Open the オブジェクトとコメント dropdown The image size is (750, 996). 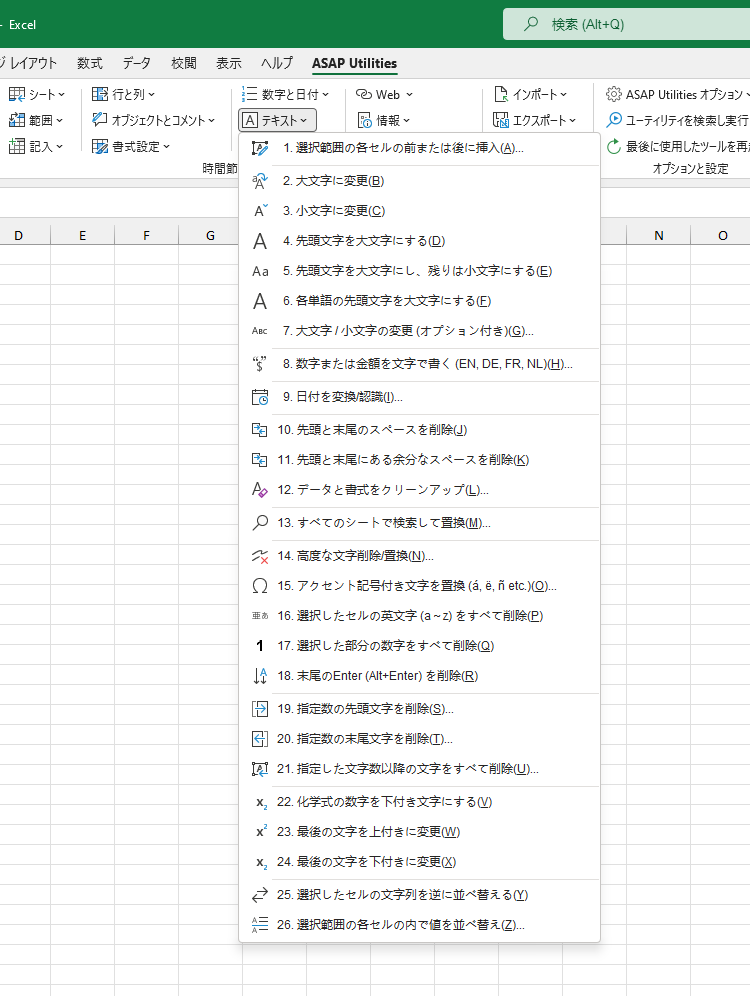154,120
